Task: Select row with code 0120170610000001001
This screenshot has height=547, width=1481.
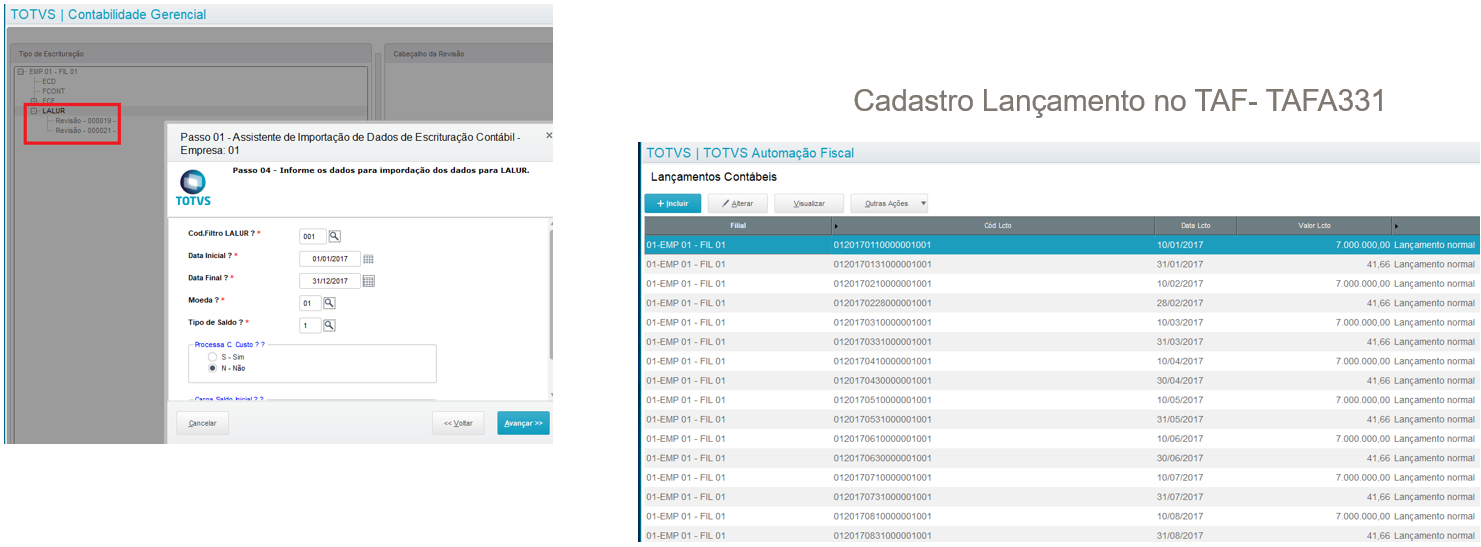Action: click(1060, 439)
